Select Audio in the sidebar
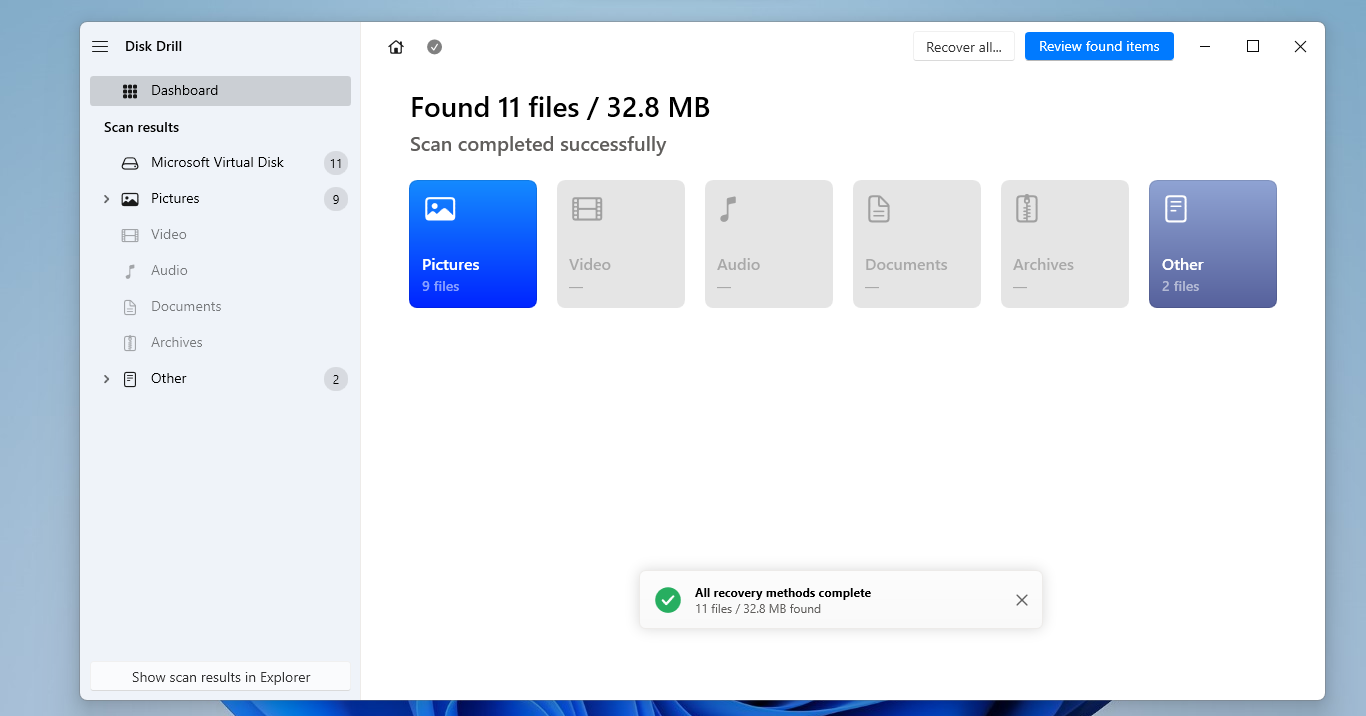The width and height of the screenshot is (1366, 716). (x=220, y=271)
